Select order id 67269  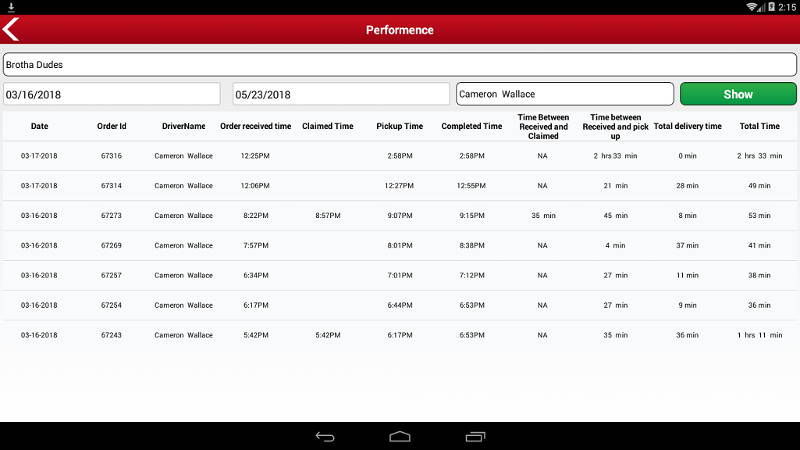point(111,245)
